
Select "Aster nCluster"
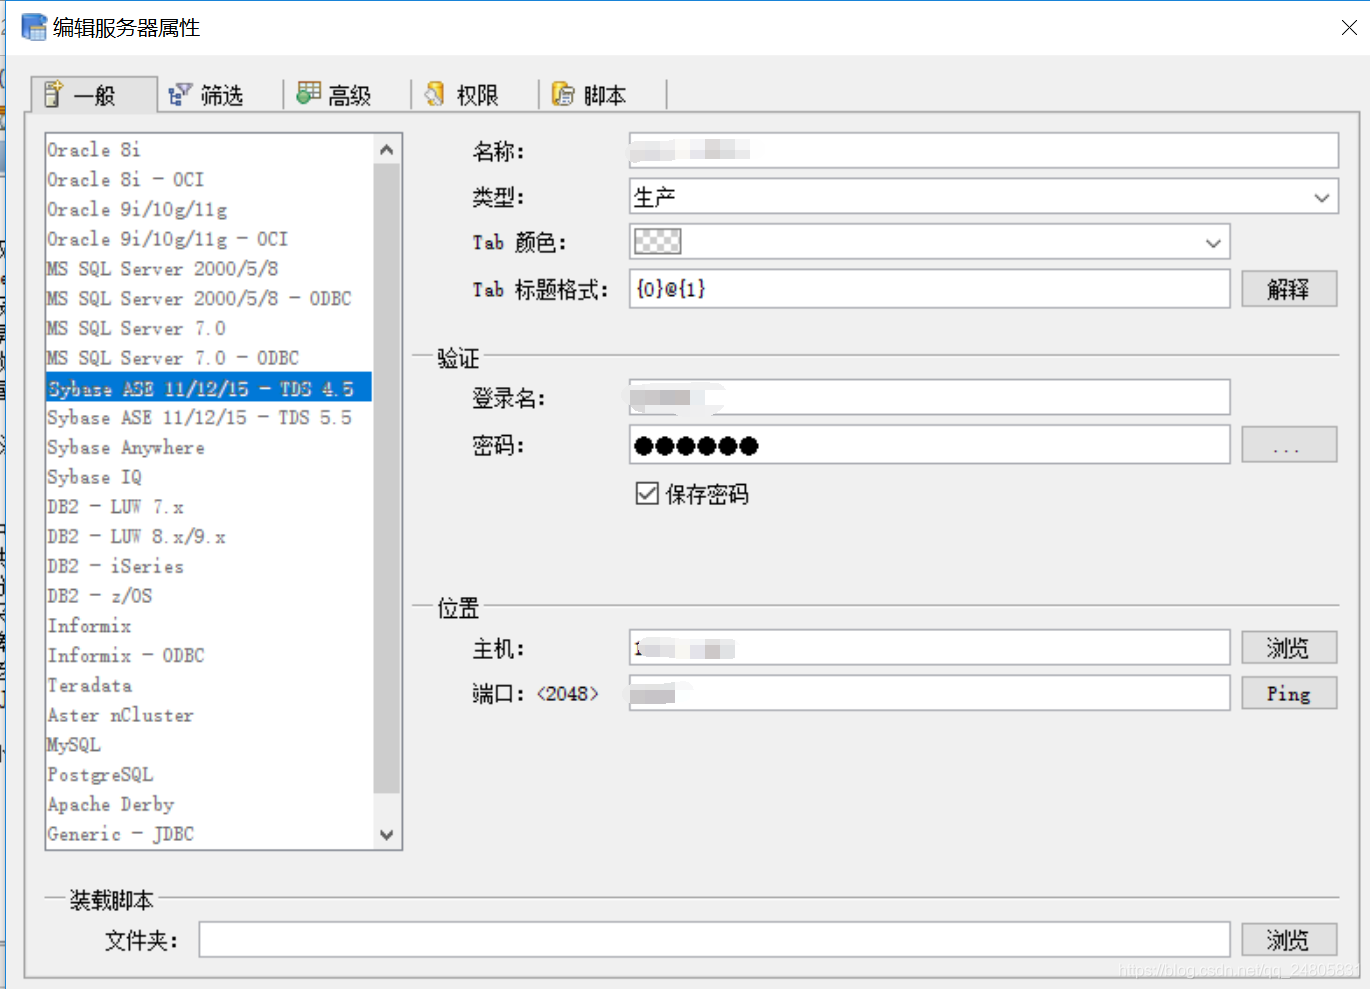pyautogui.click(x=209, y=715)
